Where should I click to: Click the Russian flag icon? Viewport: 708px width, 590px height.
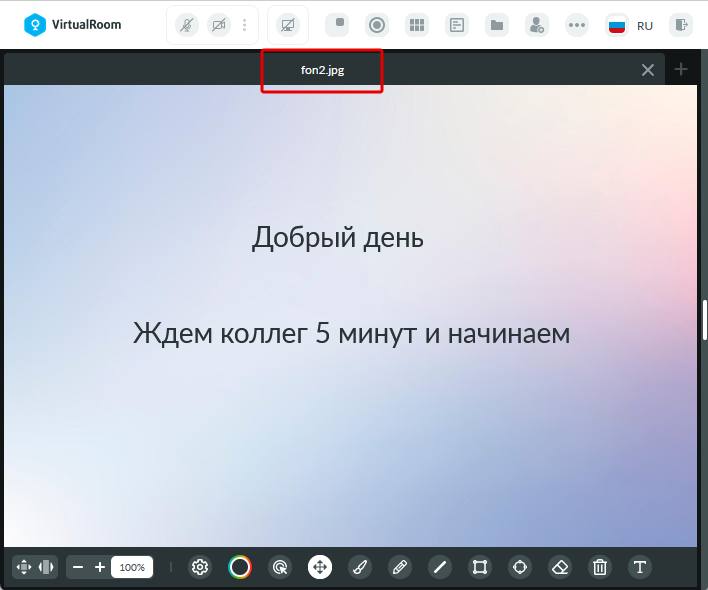click(617, 26)
